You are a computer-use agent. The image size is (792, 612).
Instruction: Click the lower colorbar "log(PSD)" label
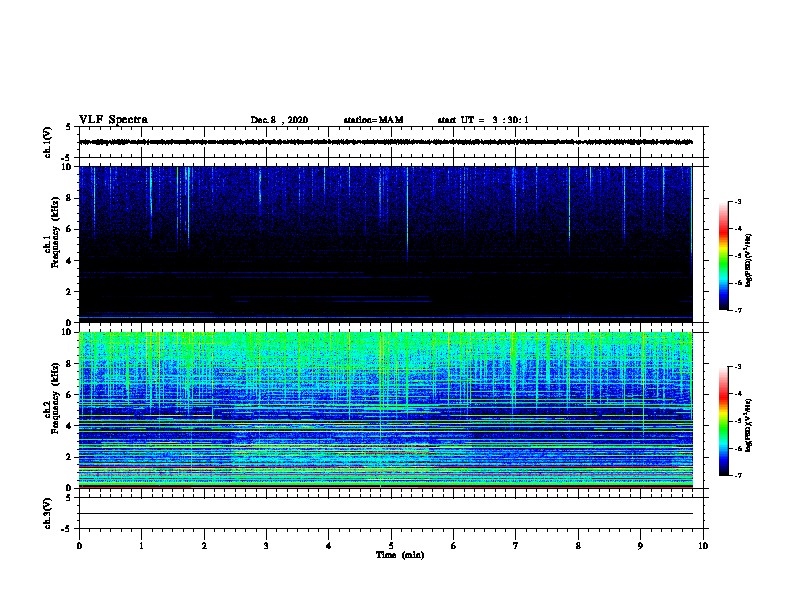(x=748, y=426)
